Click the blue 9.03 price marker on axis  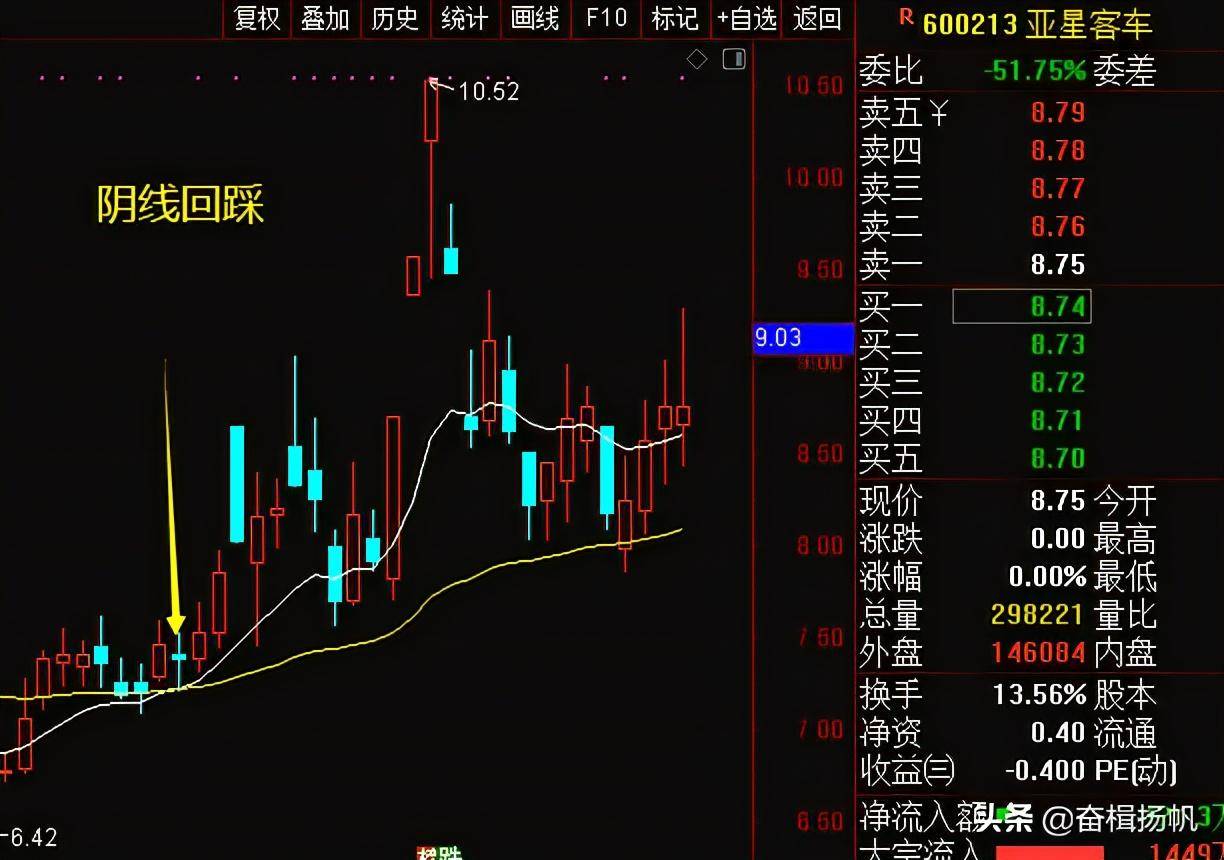point(803,338)
